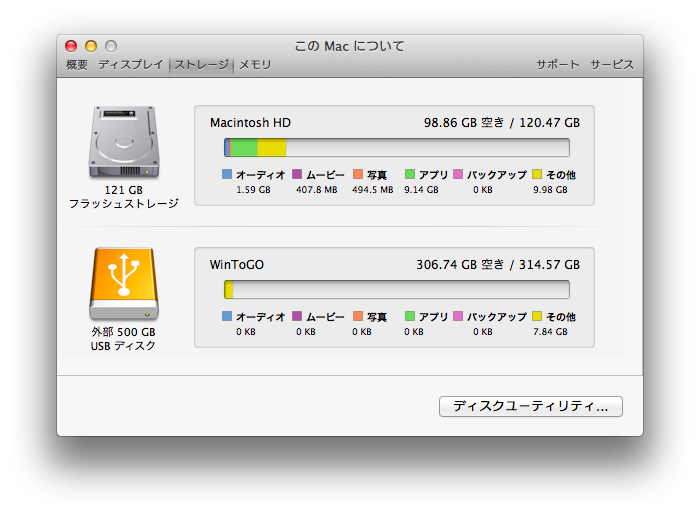Screen dimensions: 700x515
Task: Click green アプリ swatch under Macintosh HD
Action: [409, 174]
